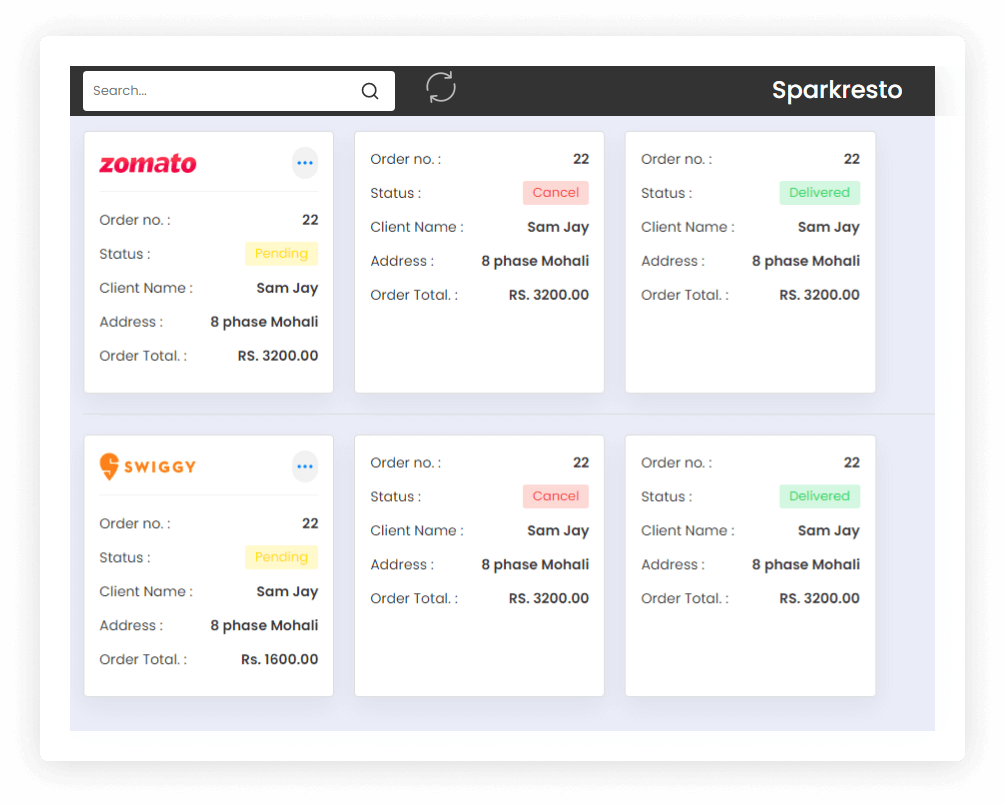This screenshot has height=805, width=1005.
Task: Click 8 phase Mohali on the Zomato card
Action: pos(264,322)
